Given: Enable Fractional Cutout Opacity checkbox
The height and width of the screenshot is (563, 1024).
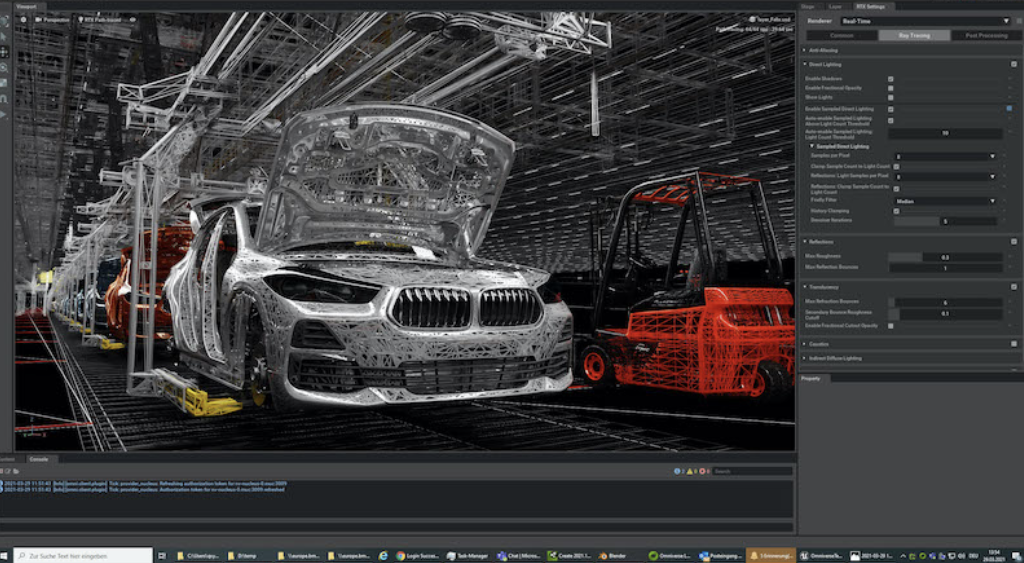Looking at the screenshot, I should pos(891,325).
